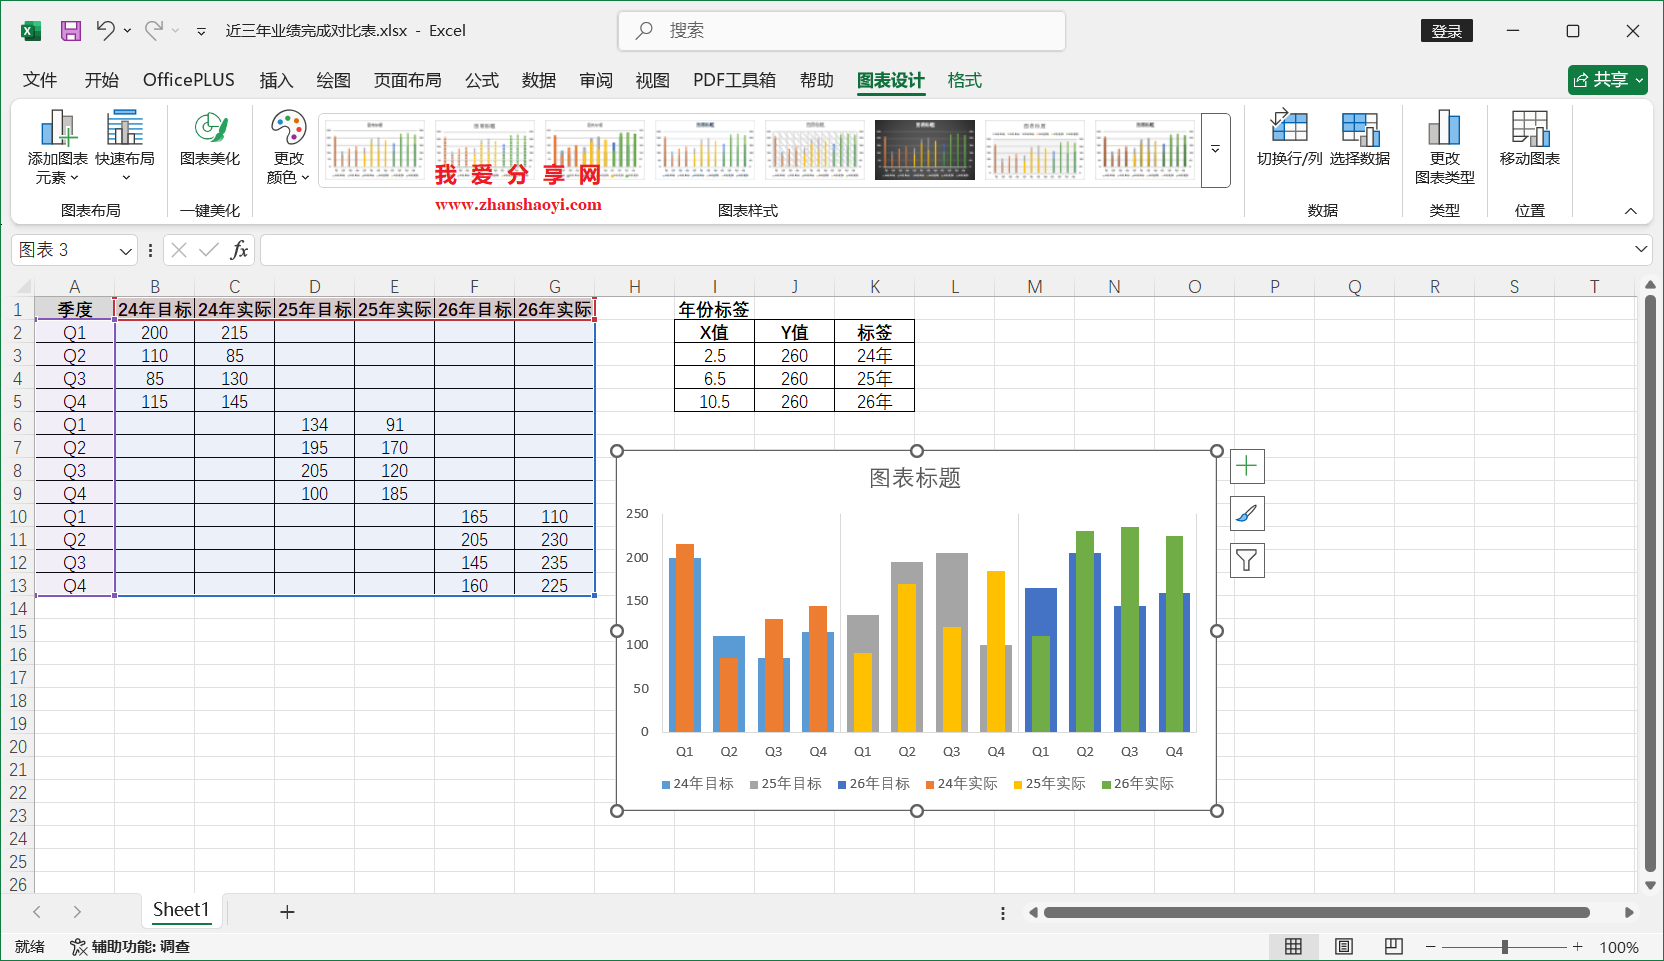
Task: Click the horizontal scrollbar thumb
Action: pyautogui.click(x=1316, y=912)
